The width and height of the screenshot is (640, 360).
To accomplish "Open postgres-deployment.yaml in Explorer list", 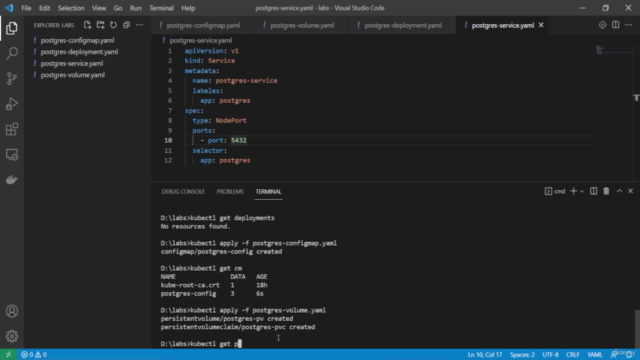I will [79, 52].
